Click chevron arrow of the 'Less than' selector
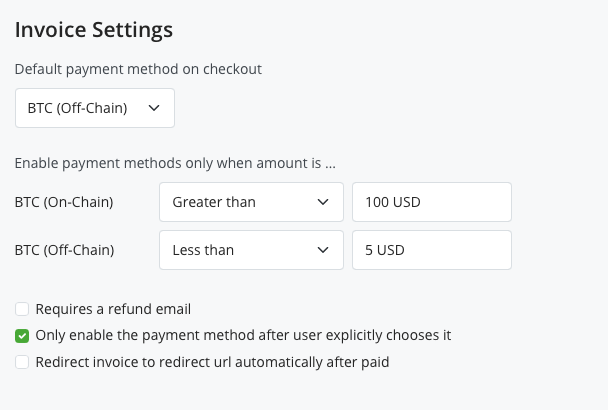Screen dimensions: 608x410 click(x=323, y=250)
